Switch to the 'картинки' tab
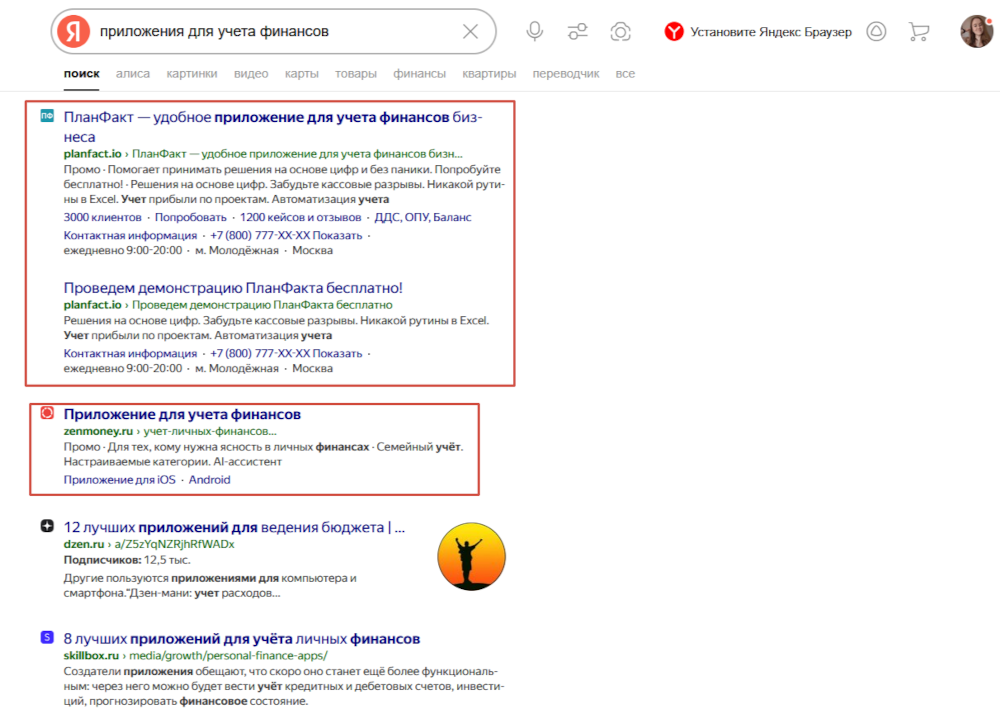 point(192,73)
